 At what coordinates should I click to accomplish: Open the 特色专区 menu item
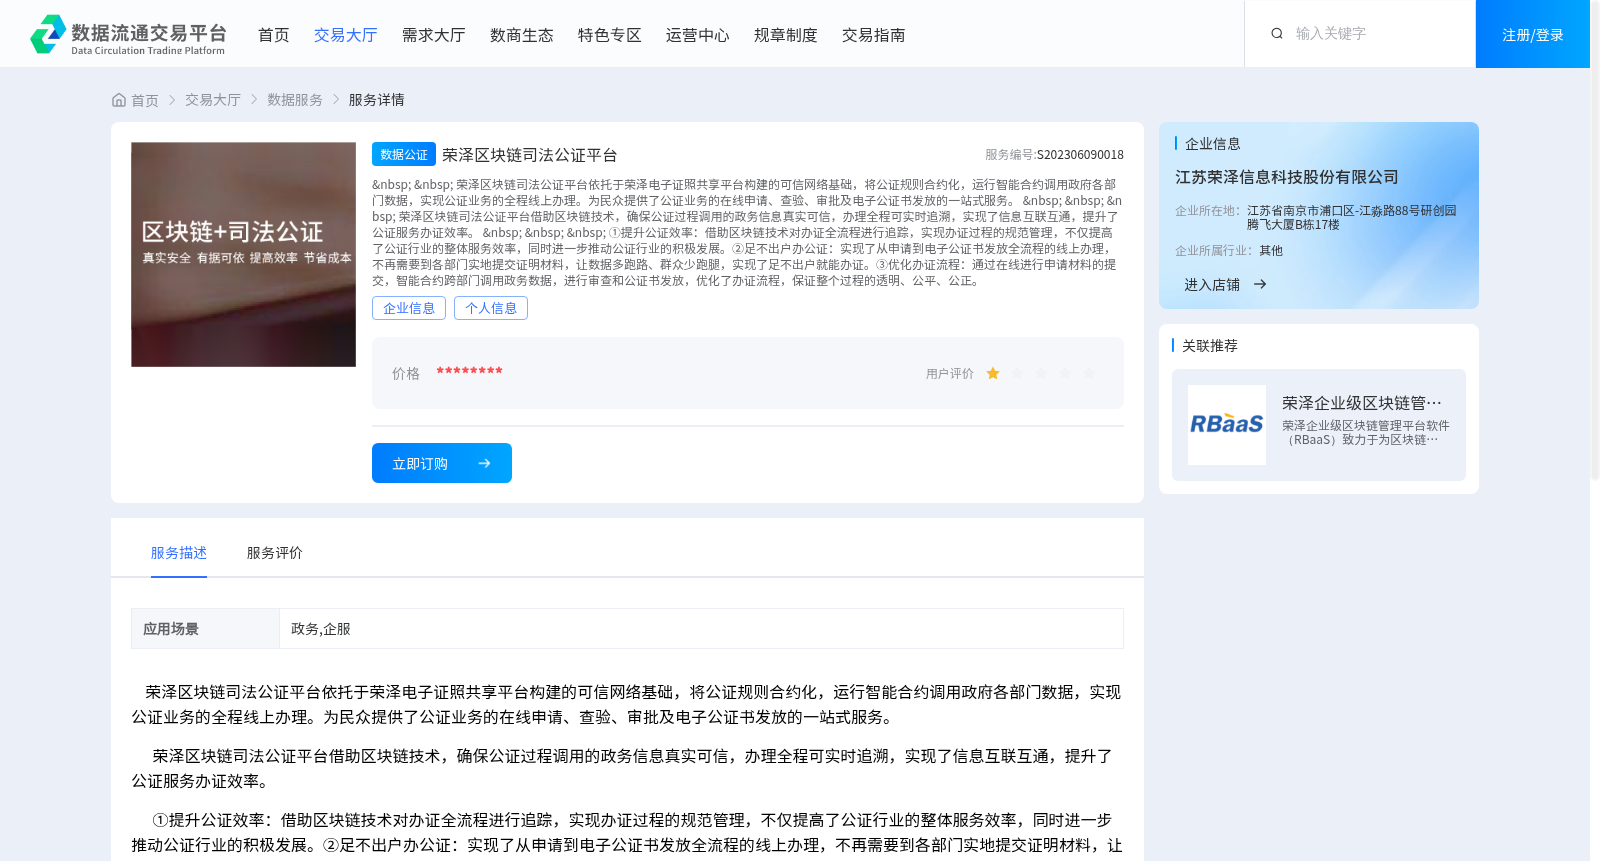point(610,35)
